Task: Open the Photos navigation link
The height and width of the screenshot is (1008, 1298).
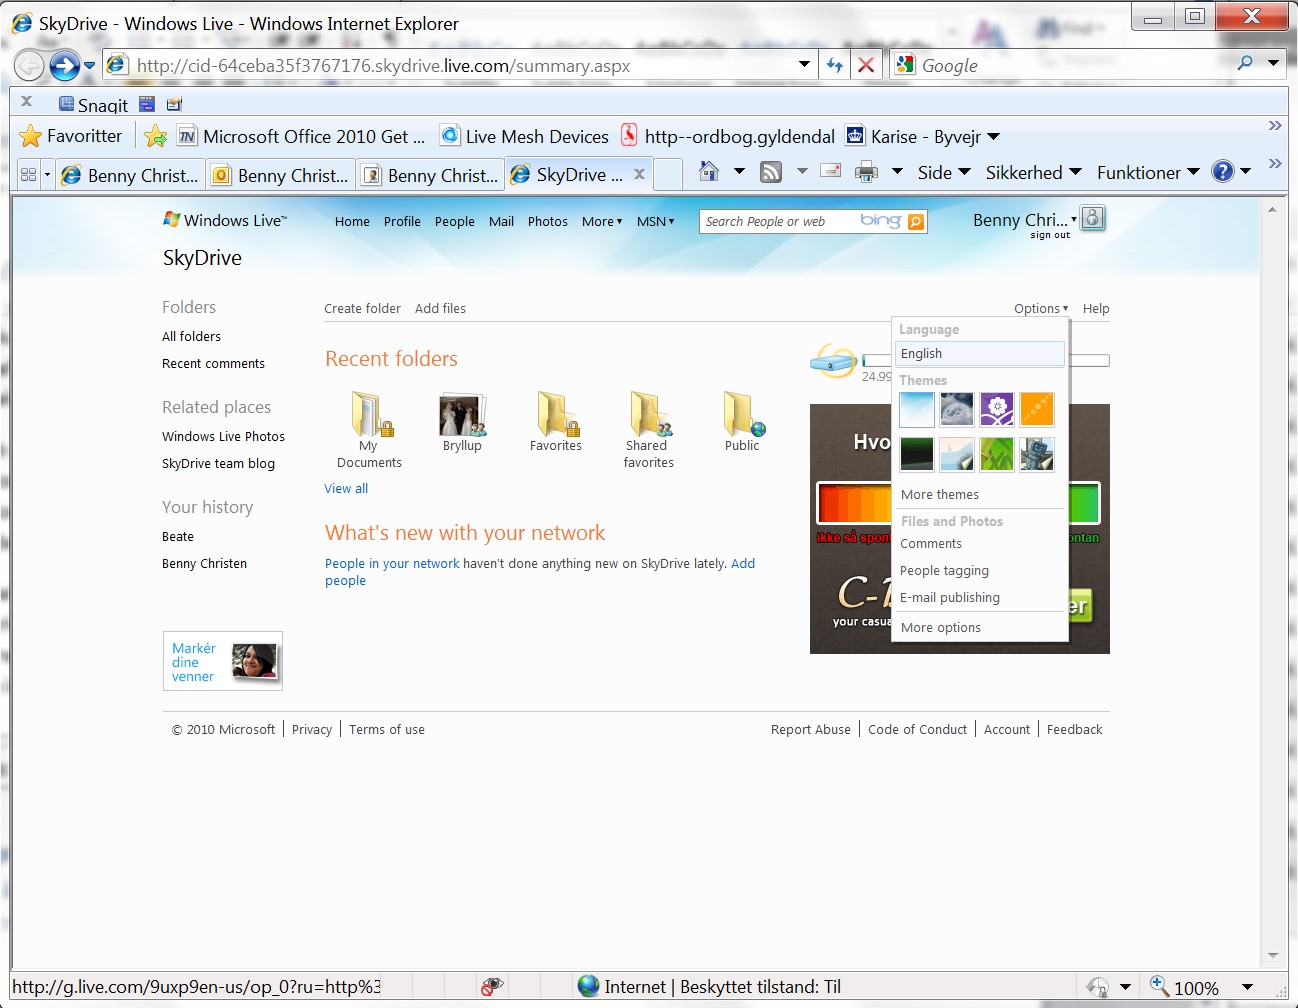Action: tap(547, 221)
